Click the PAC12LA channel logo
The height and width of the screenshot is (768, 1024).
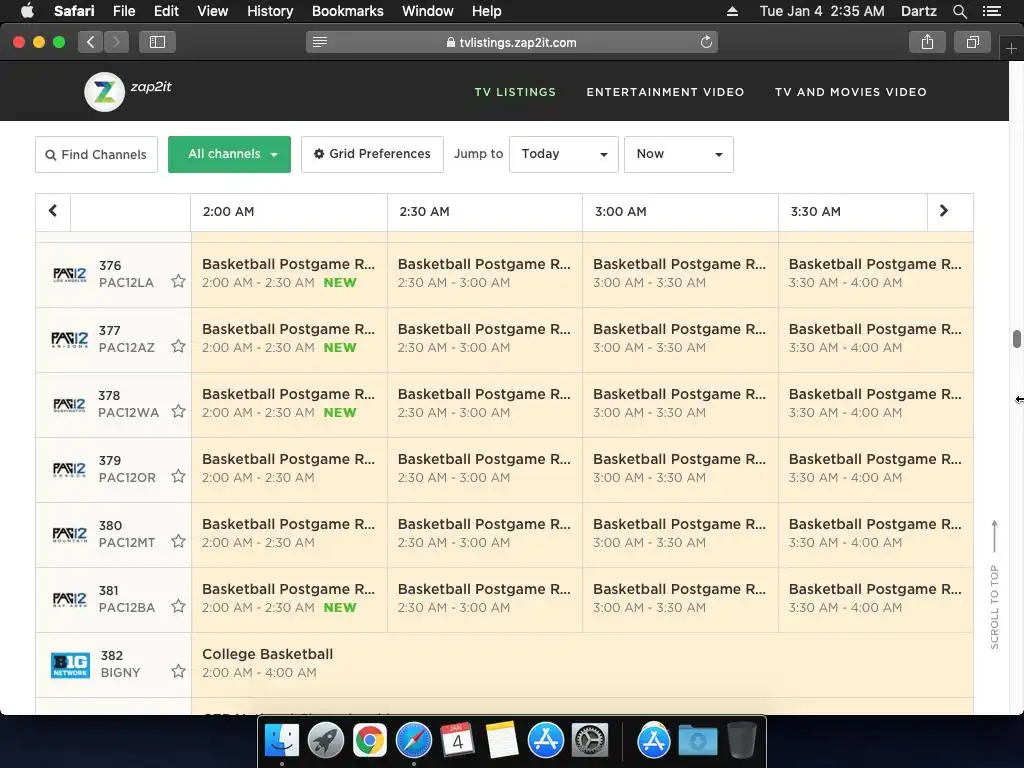point(70,274)
